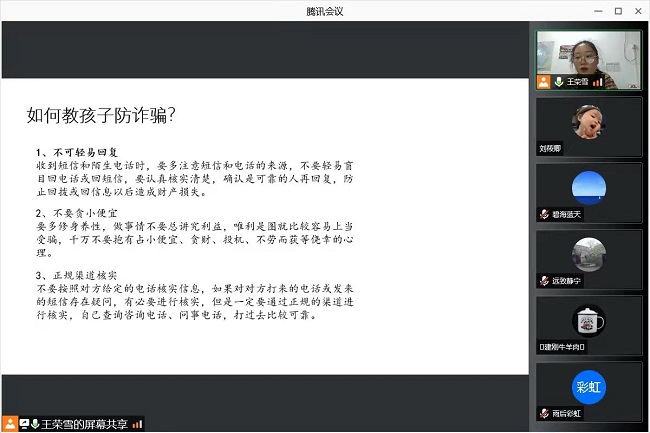Click the screen share icon in bottom status bar
This screenshot has width=650, height=433.
(24, 424)
